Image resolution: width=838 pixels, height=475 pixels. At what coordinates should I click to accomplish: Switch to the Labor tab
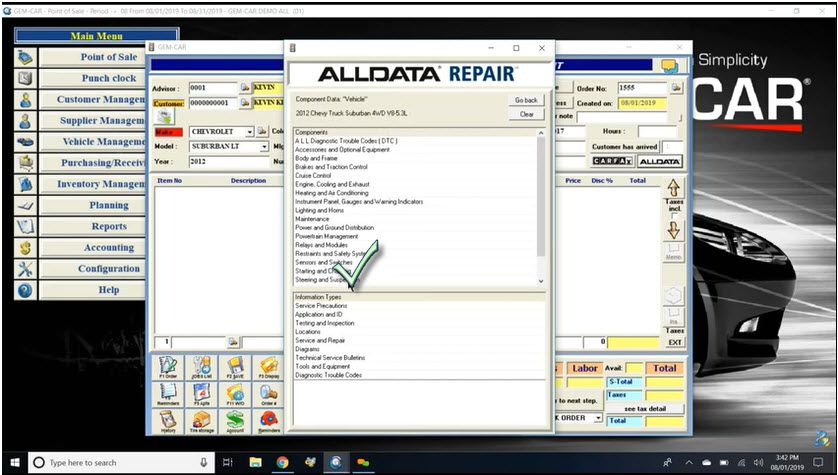[x=585, y=368]
